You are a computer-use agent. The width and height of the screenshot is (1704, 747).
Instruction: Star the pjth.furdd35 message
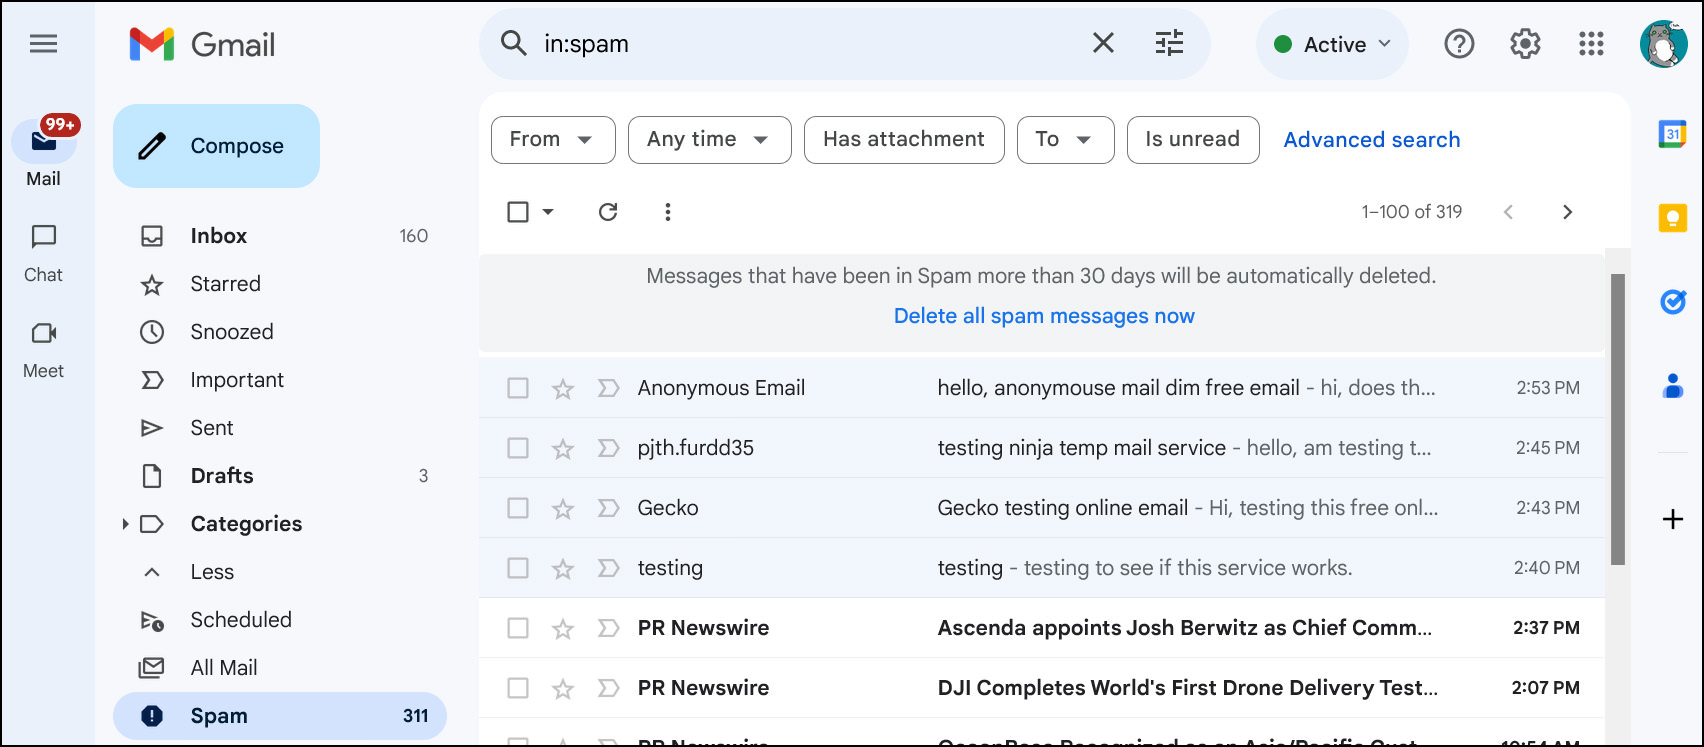click(563, 448)
